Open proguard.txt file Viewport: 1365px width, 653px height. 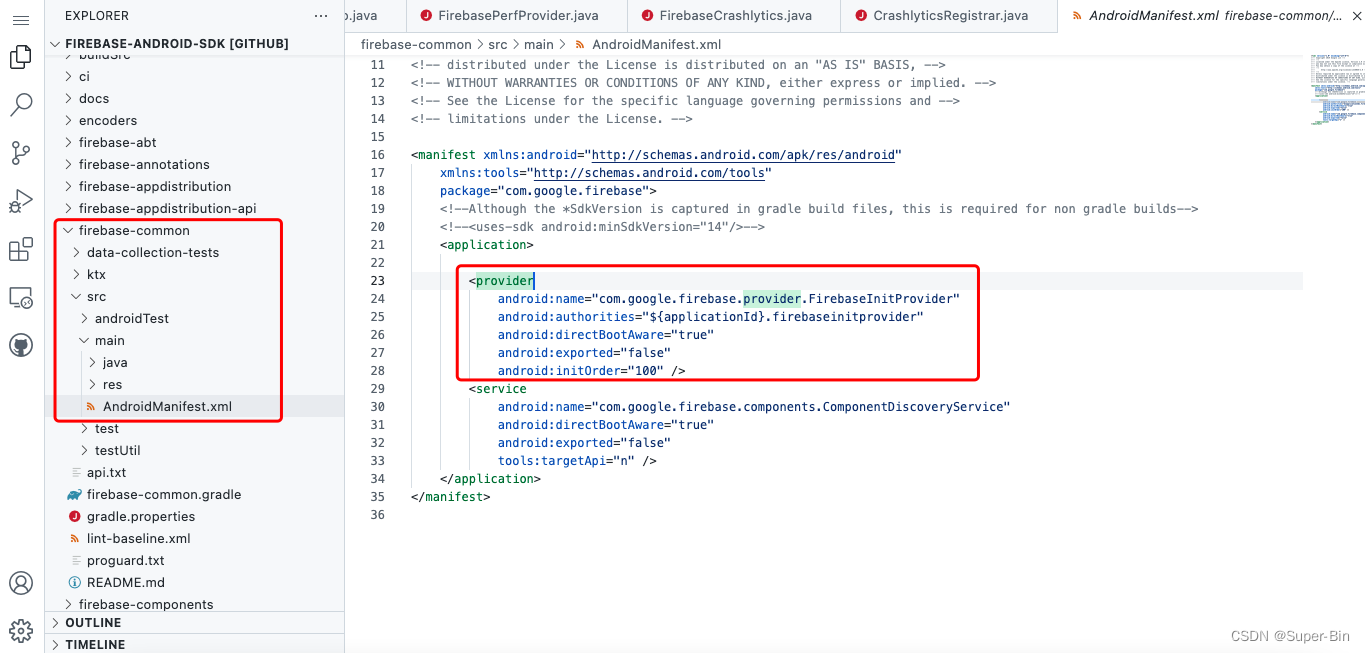(x=195, y=560)
